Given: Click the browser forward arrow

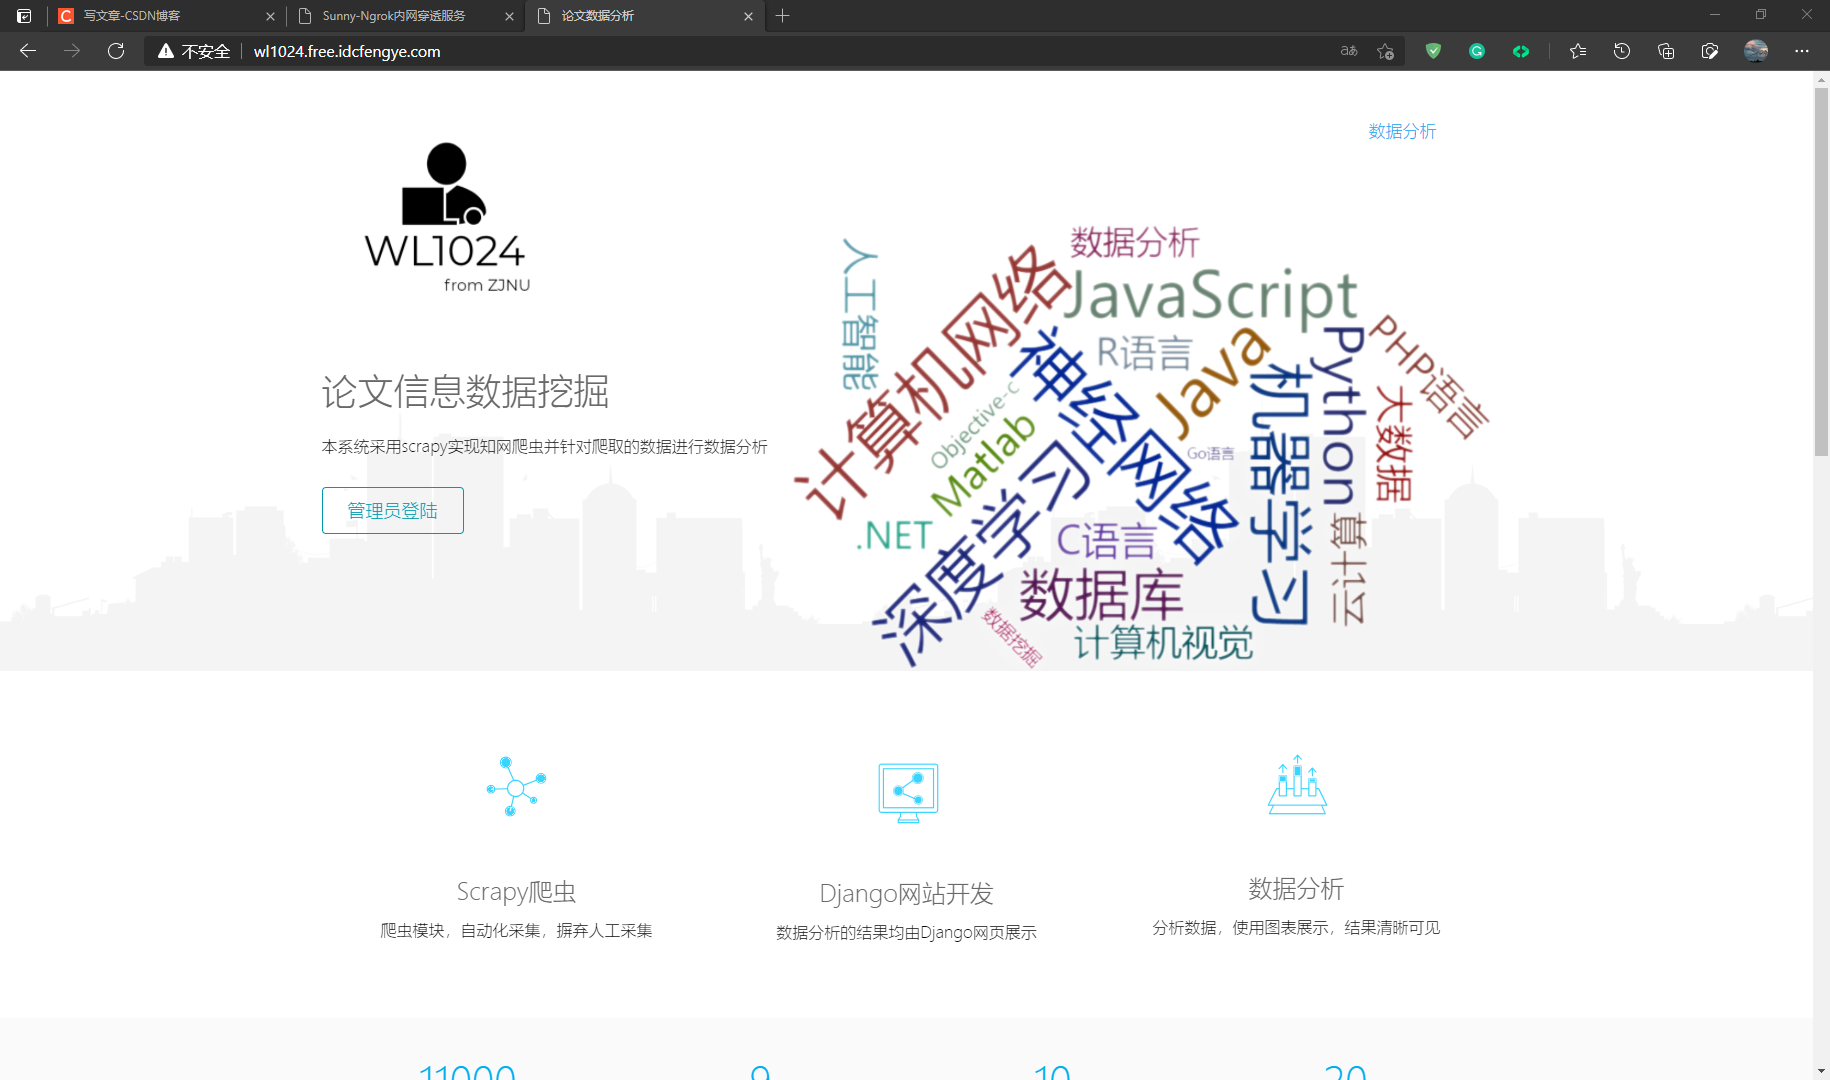Looking at the screenshot, I should tap(72, 51).
